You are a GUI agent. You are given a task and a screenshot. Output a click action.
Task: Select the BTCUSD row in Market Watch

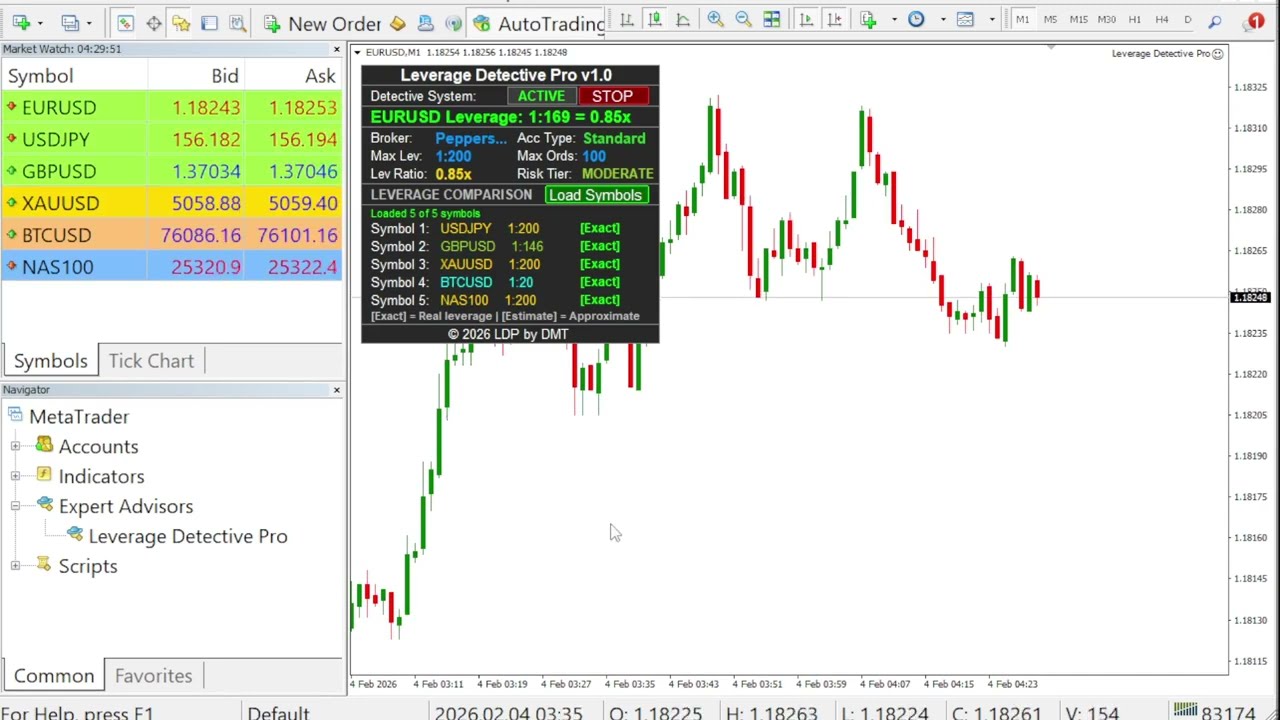tap(171, 235)
